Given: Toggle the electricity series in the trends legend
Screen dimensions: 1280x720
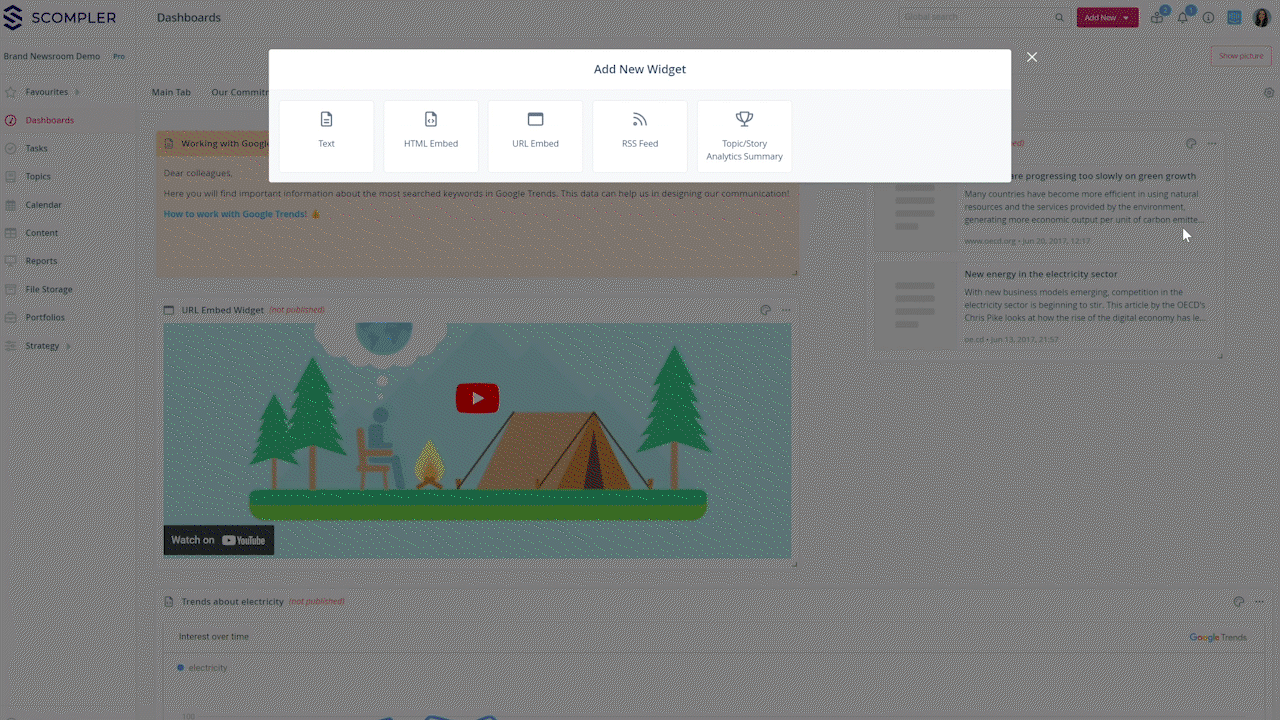Looking at the screenshot, I should coord(201,667).
